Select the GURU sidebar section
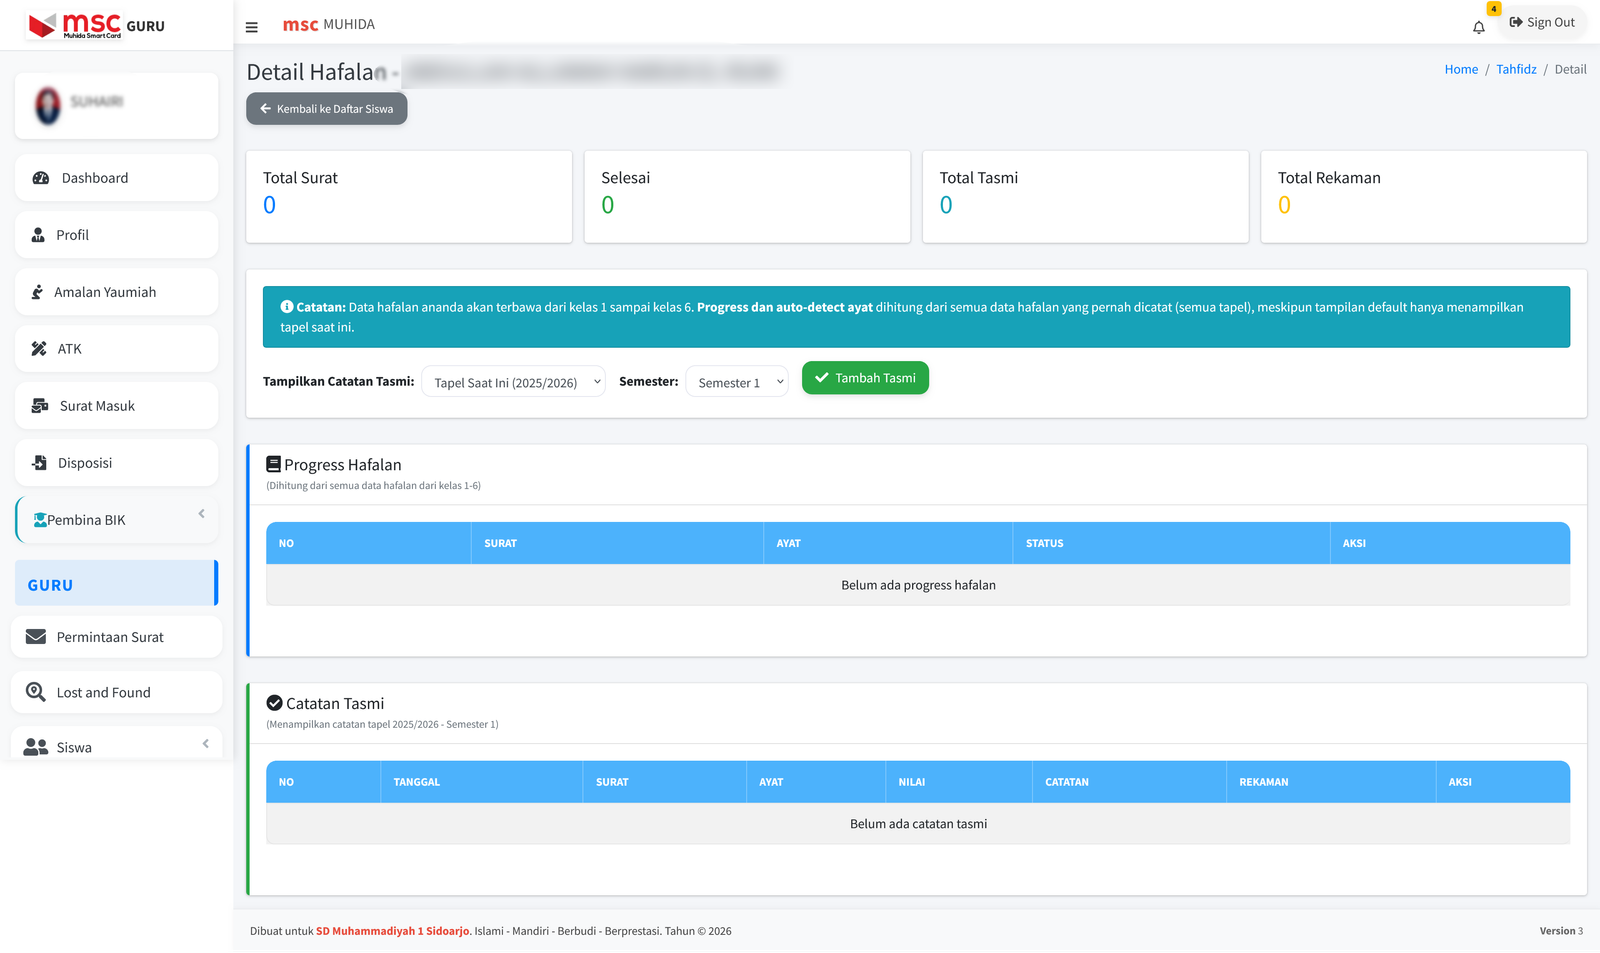This screenshot has height=953, width=1600. click(115, 585)
